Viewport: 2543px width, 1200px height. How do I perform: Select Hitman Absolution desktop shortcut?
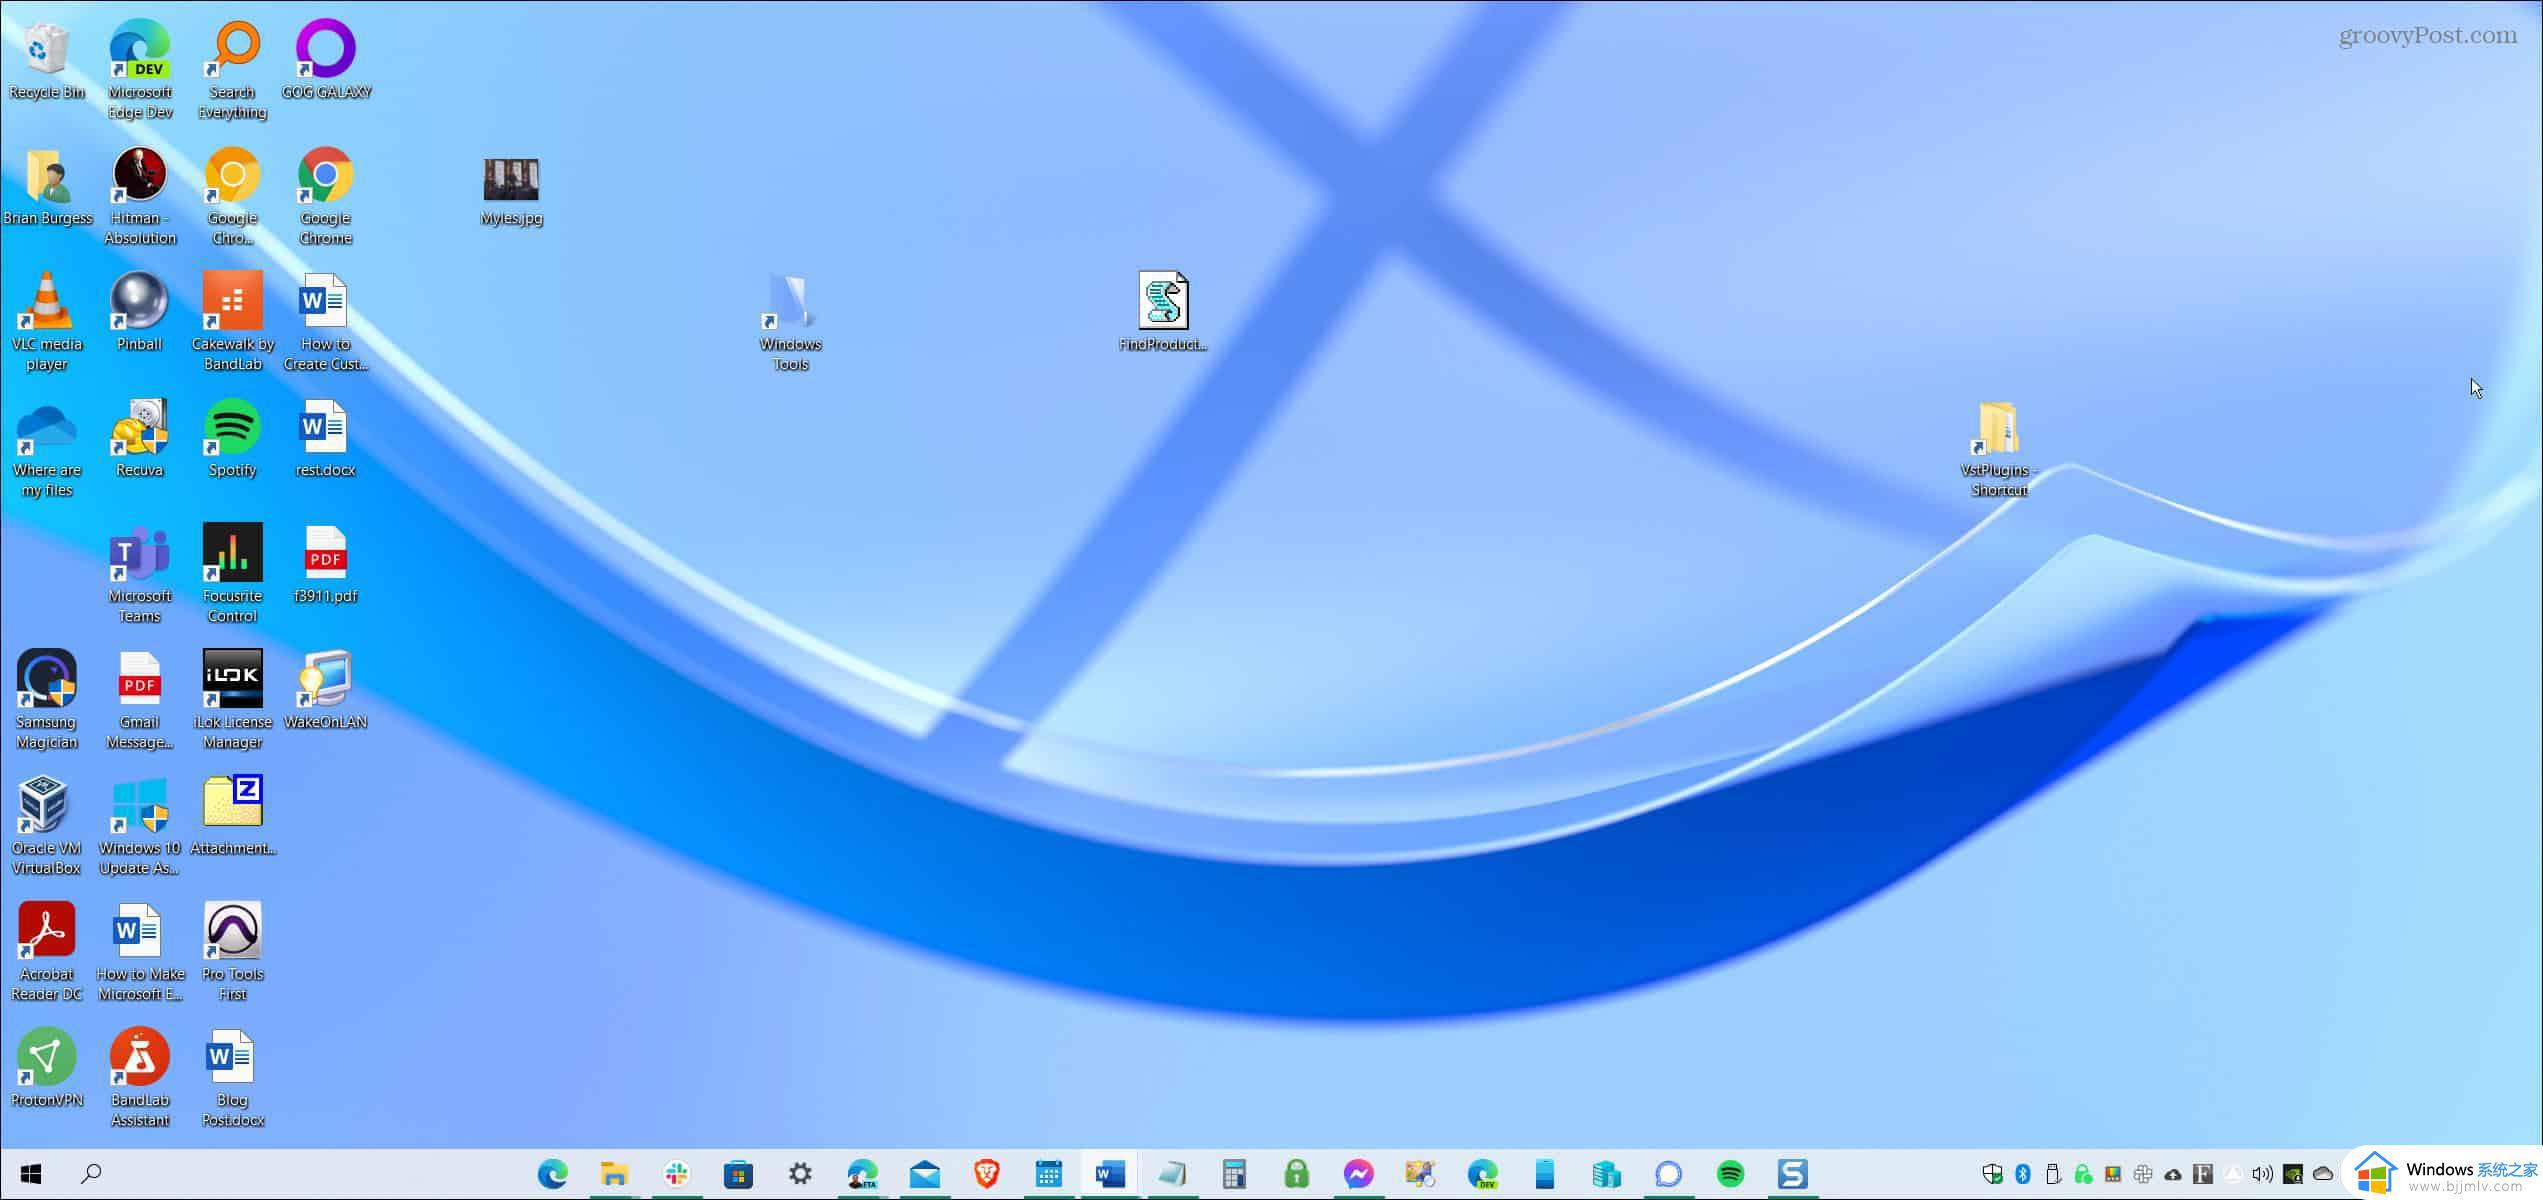point(140,196)
